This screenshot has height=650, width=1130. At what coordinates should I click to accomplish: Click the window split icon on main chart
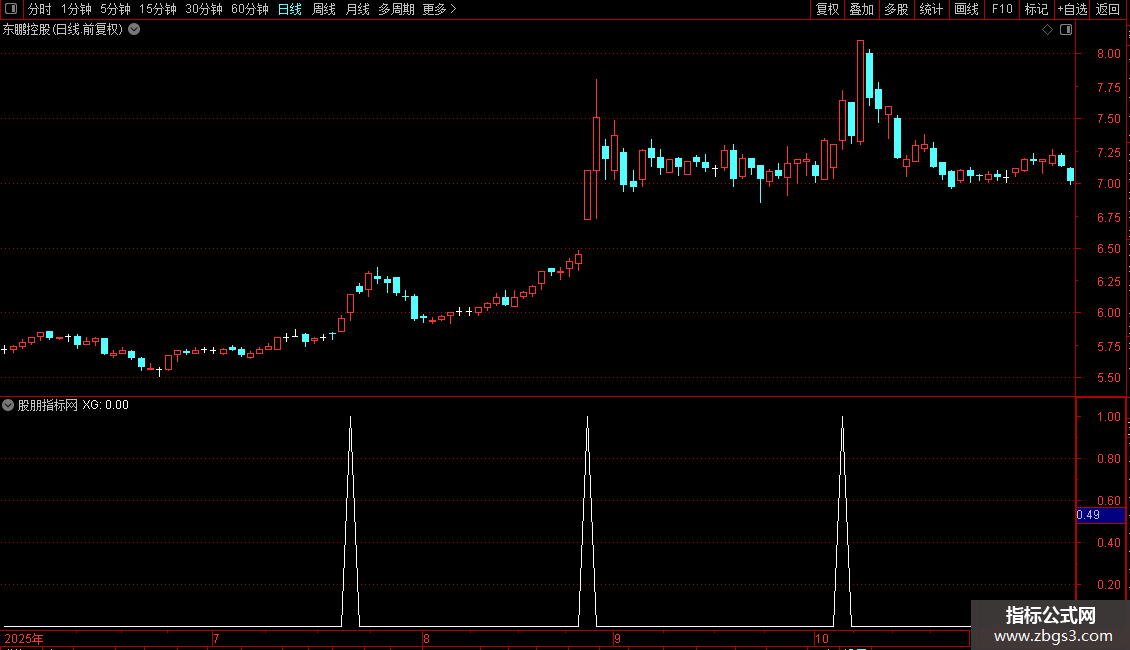1066,30
